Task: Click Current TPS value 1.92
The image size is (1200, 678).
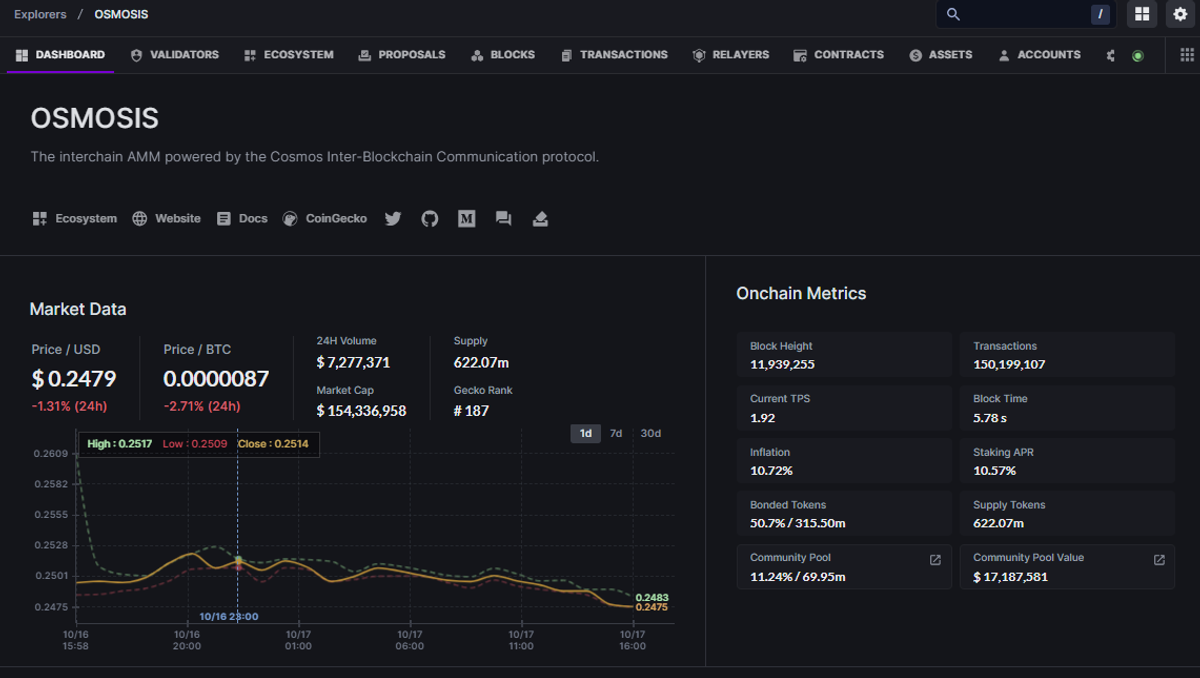Action: (762, 417)
